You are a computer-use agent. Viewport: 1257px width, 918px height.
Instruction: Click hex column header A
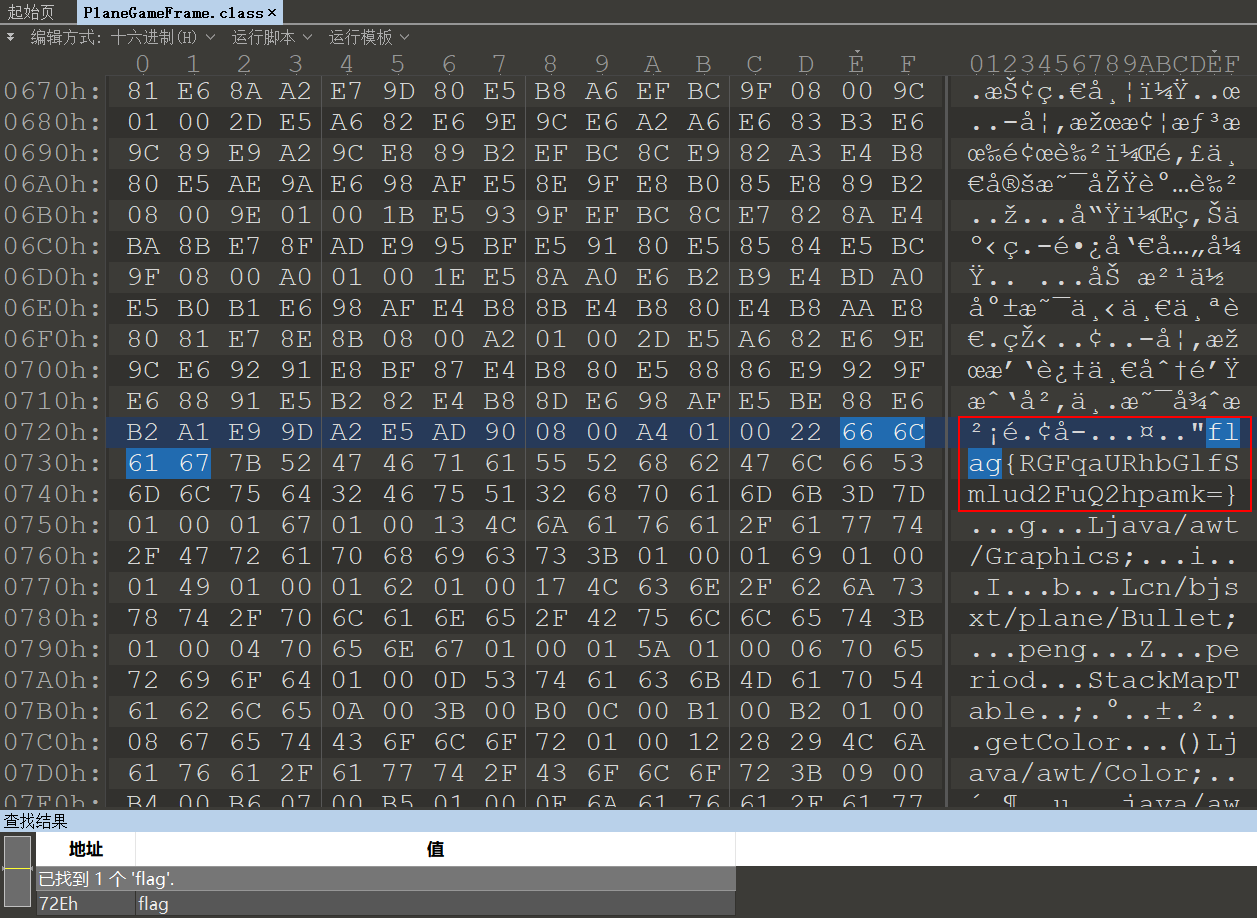[x=652, y=64]
